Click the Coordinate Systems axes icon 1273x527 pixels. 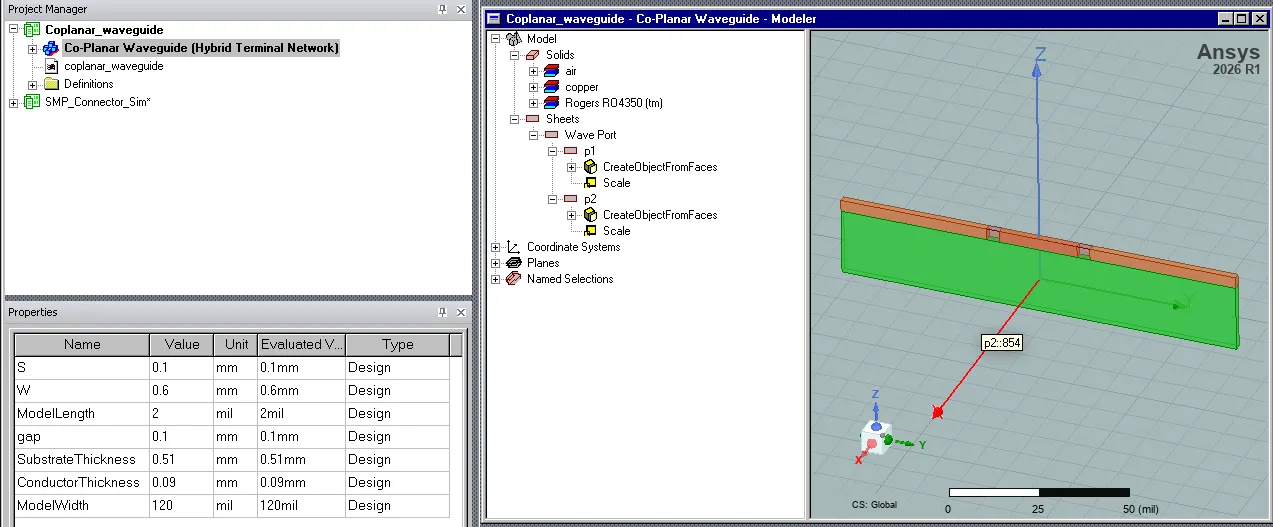[514, 247]
